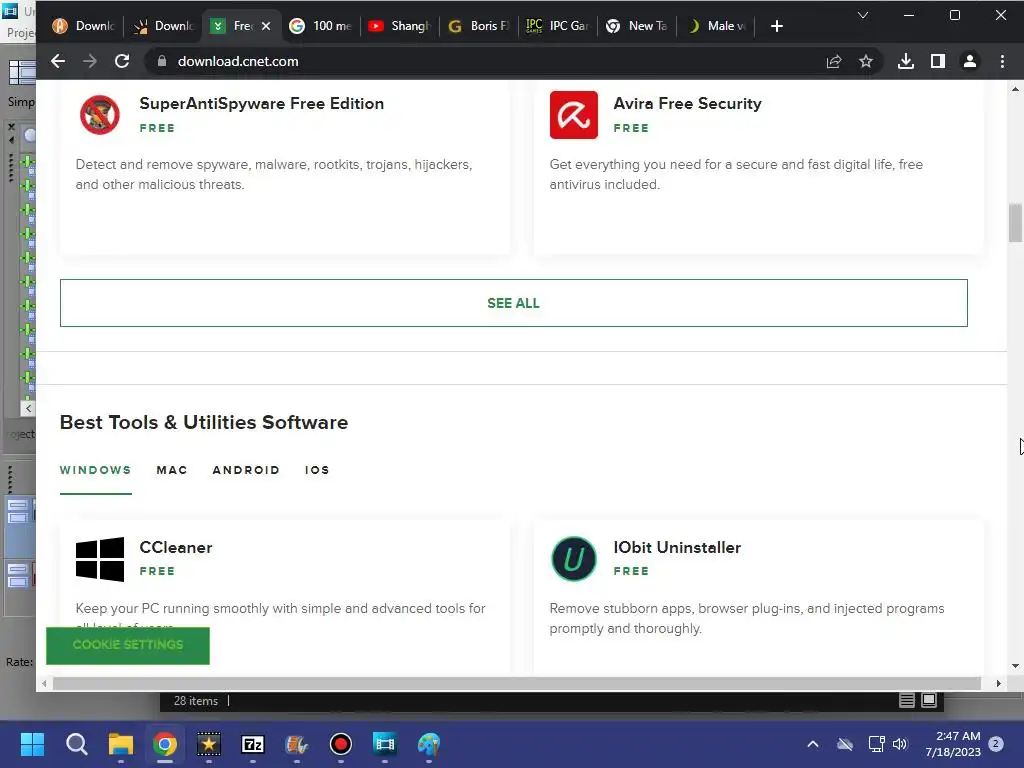Click the SEE ALL button
The width and height of the screenshot is (1024, 768).
[x=513, y=303]
